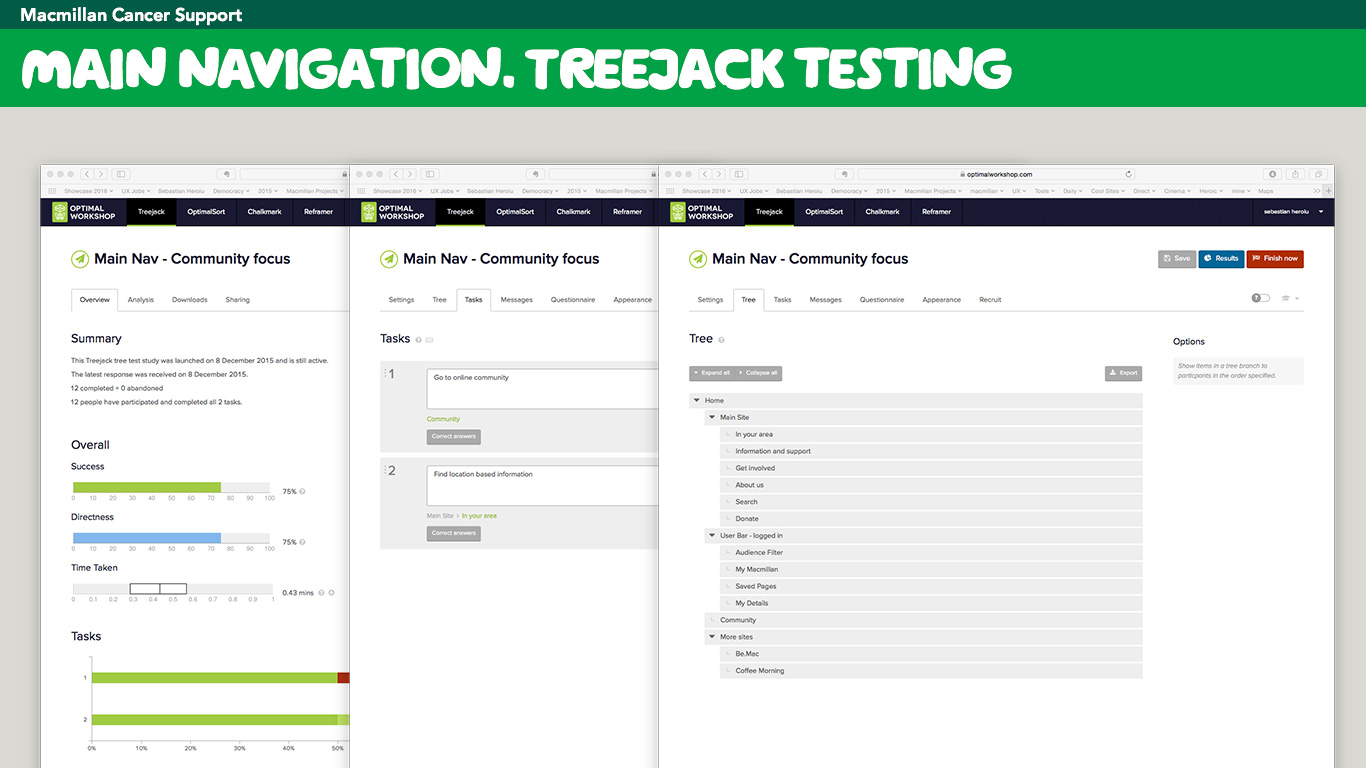The width and height of the screenshot is (1366, 768).
Task: Select Chalkmark in right window navbar
Action: click(x=883, y=212)
